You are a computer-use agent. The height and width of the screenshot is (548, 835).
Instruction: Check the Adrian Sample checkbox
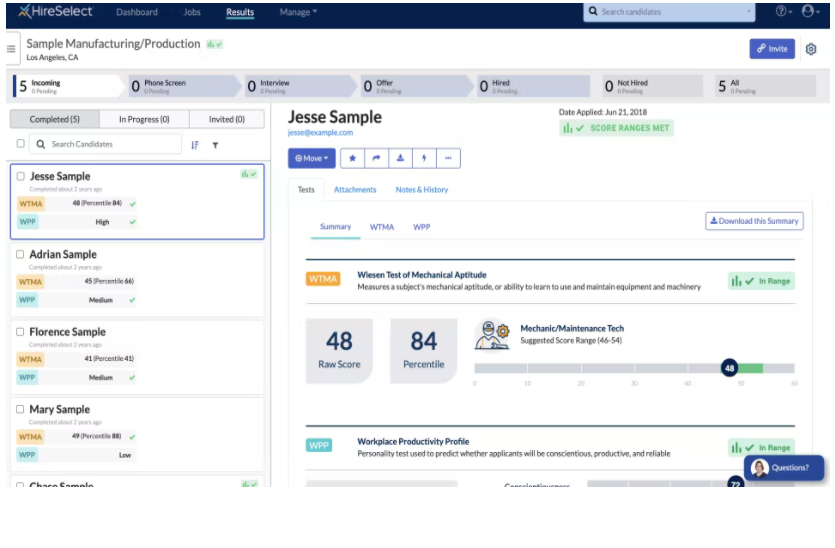point(20,255)
